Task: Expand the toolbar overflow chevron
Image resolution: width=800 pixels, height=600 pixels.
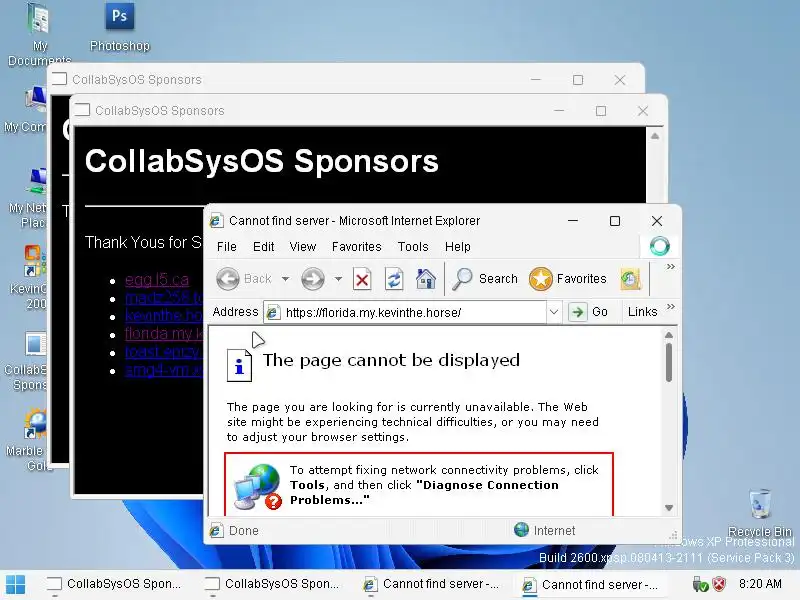Action: click(670, 266)
